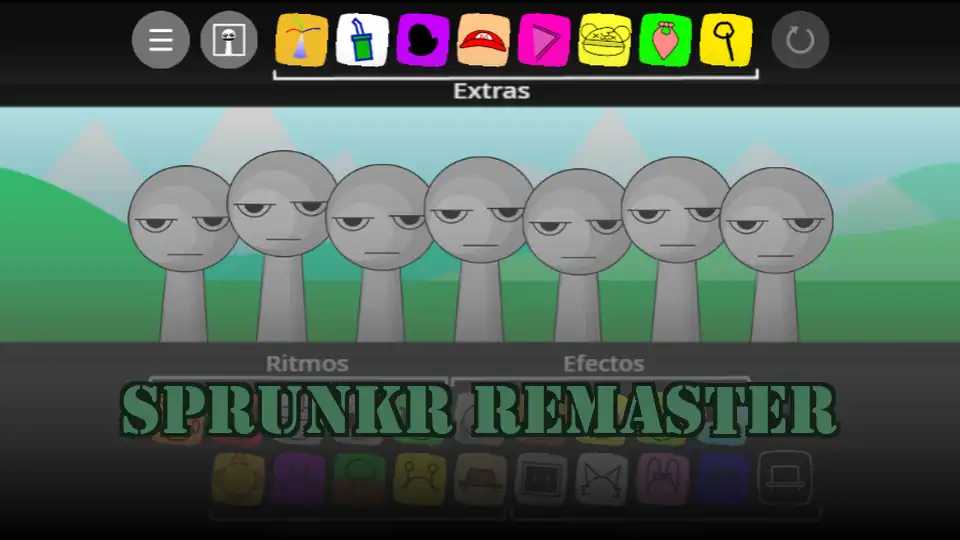The width and height of the screenshot is (960, 540).
Task: Choose the black top hat icon
Action: click(x=784, y=479)
